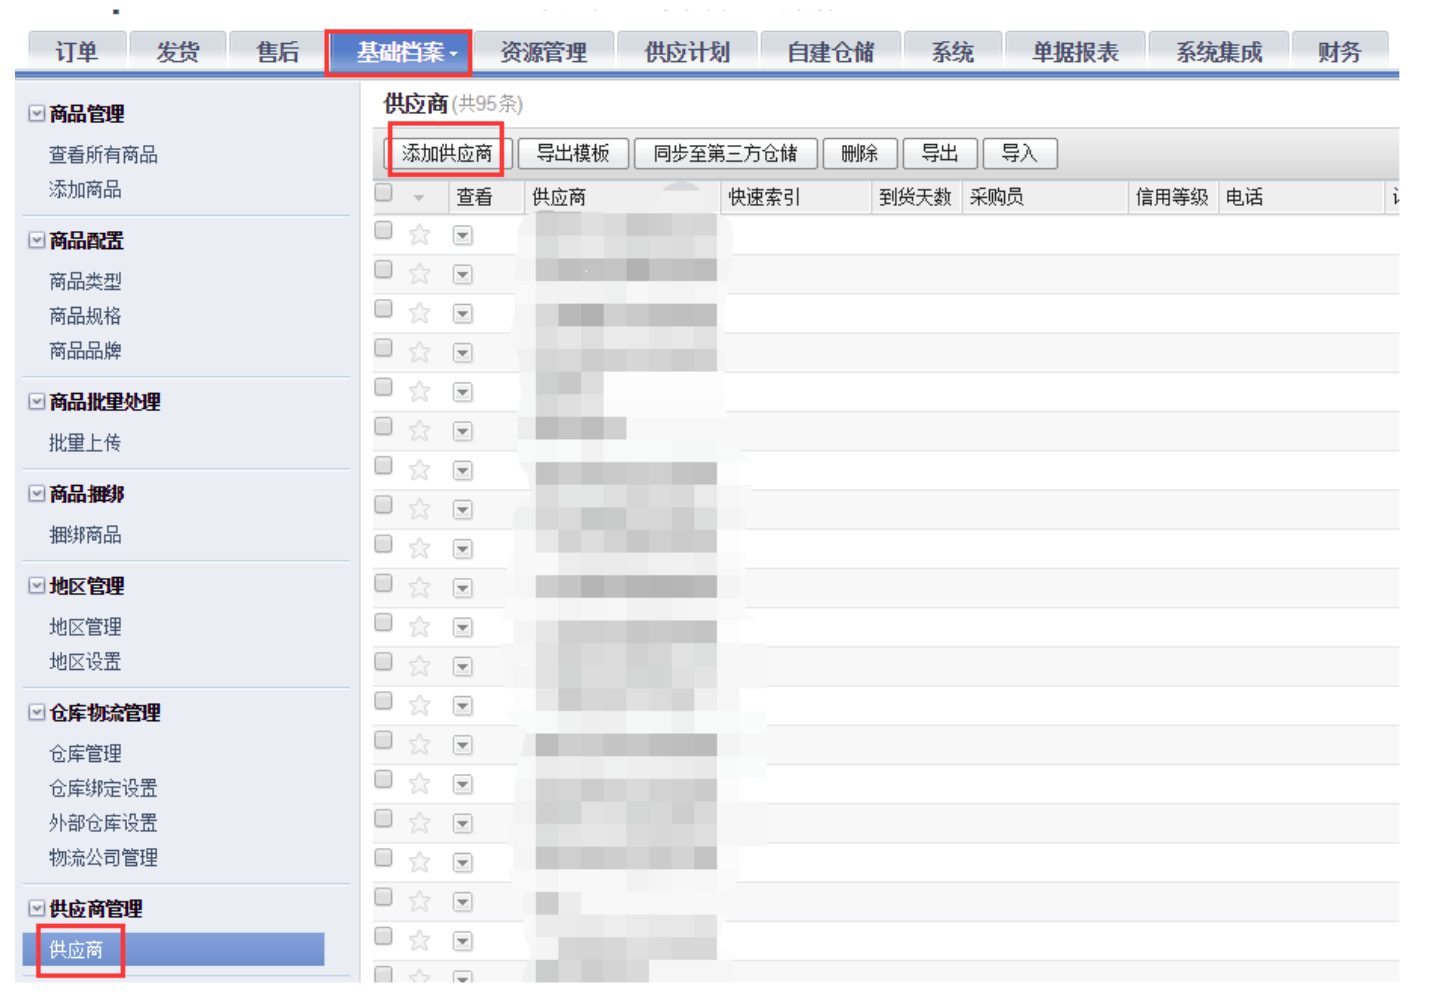Select all suppliers with the header checkbox
Screen dimensions: 1439x1002
tap(382, 192)
